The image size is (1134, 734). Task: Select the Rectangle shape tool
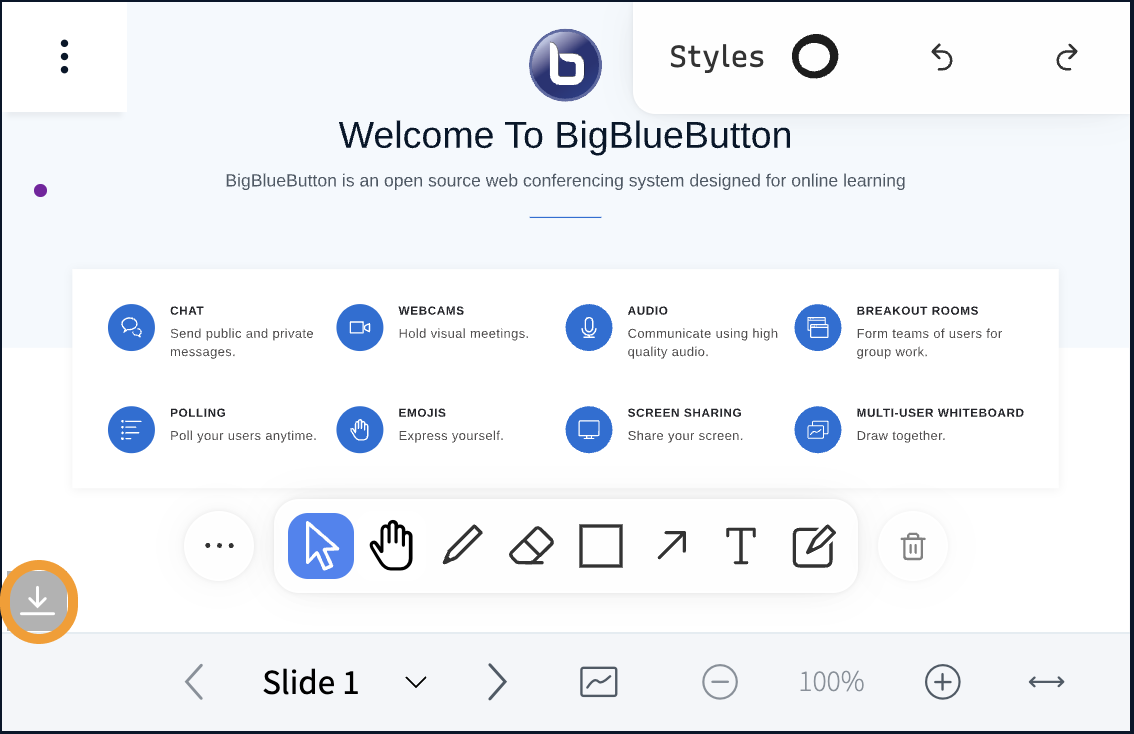[601, 546]
